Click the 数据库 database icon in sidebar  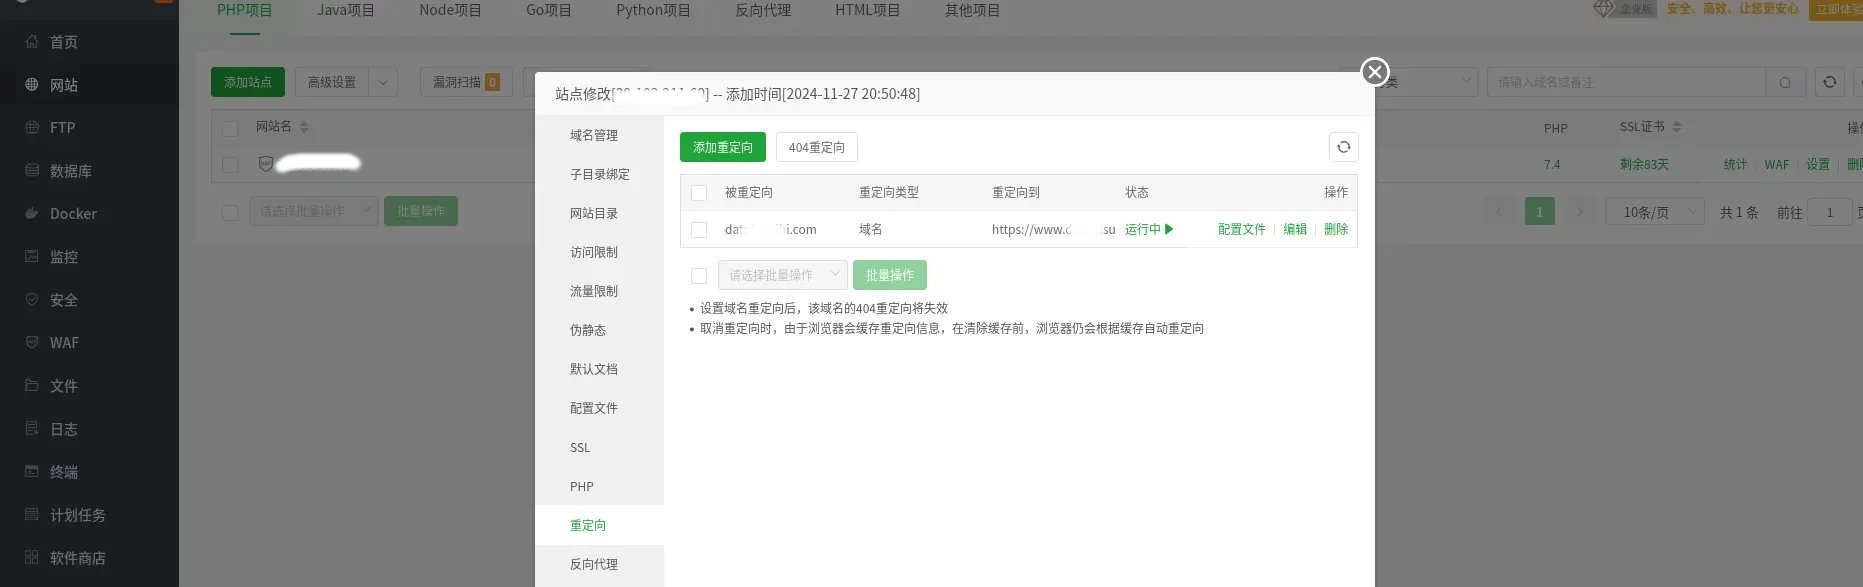tap(32, 171)
